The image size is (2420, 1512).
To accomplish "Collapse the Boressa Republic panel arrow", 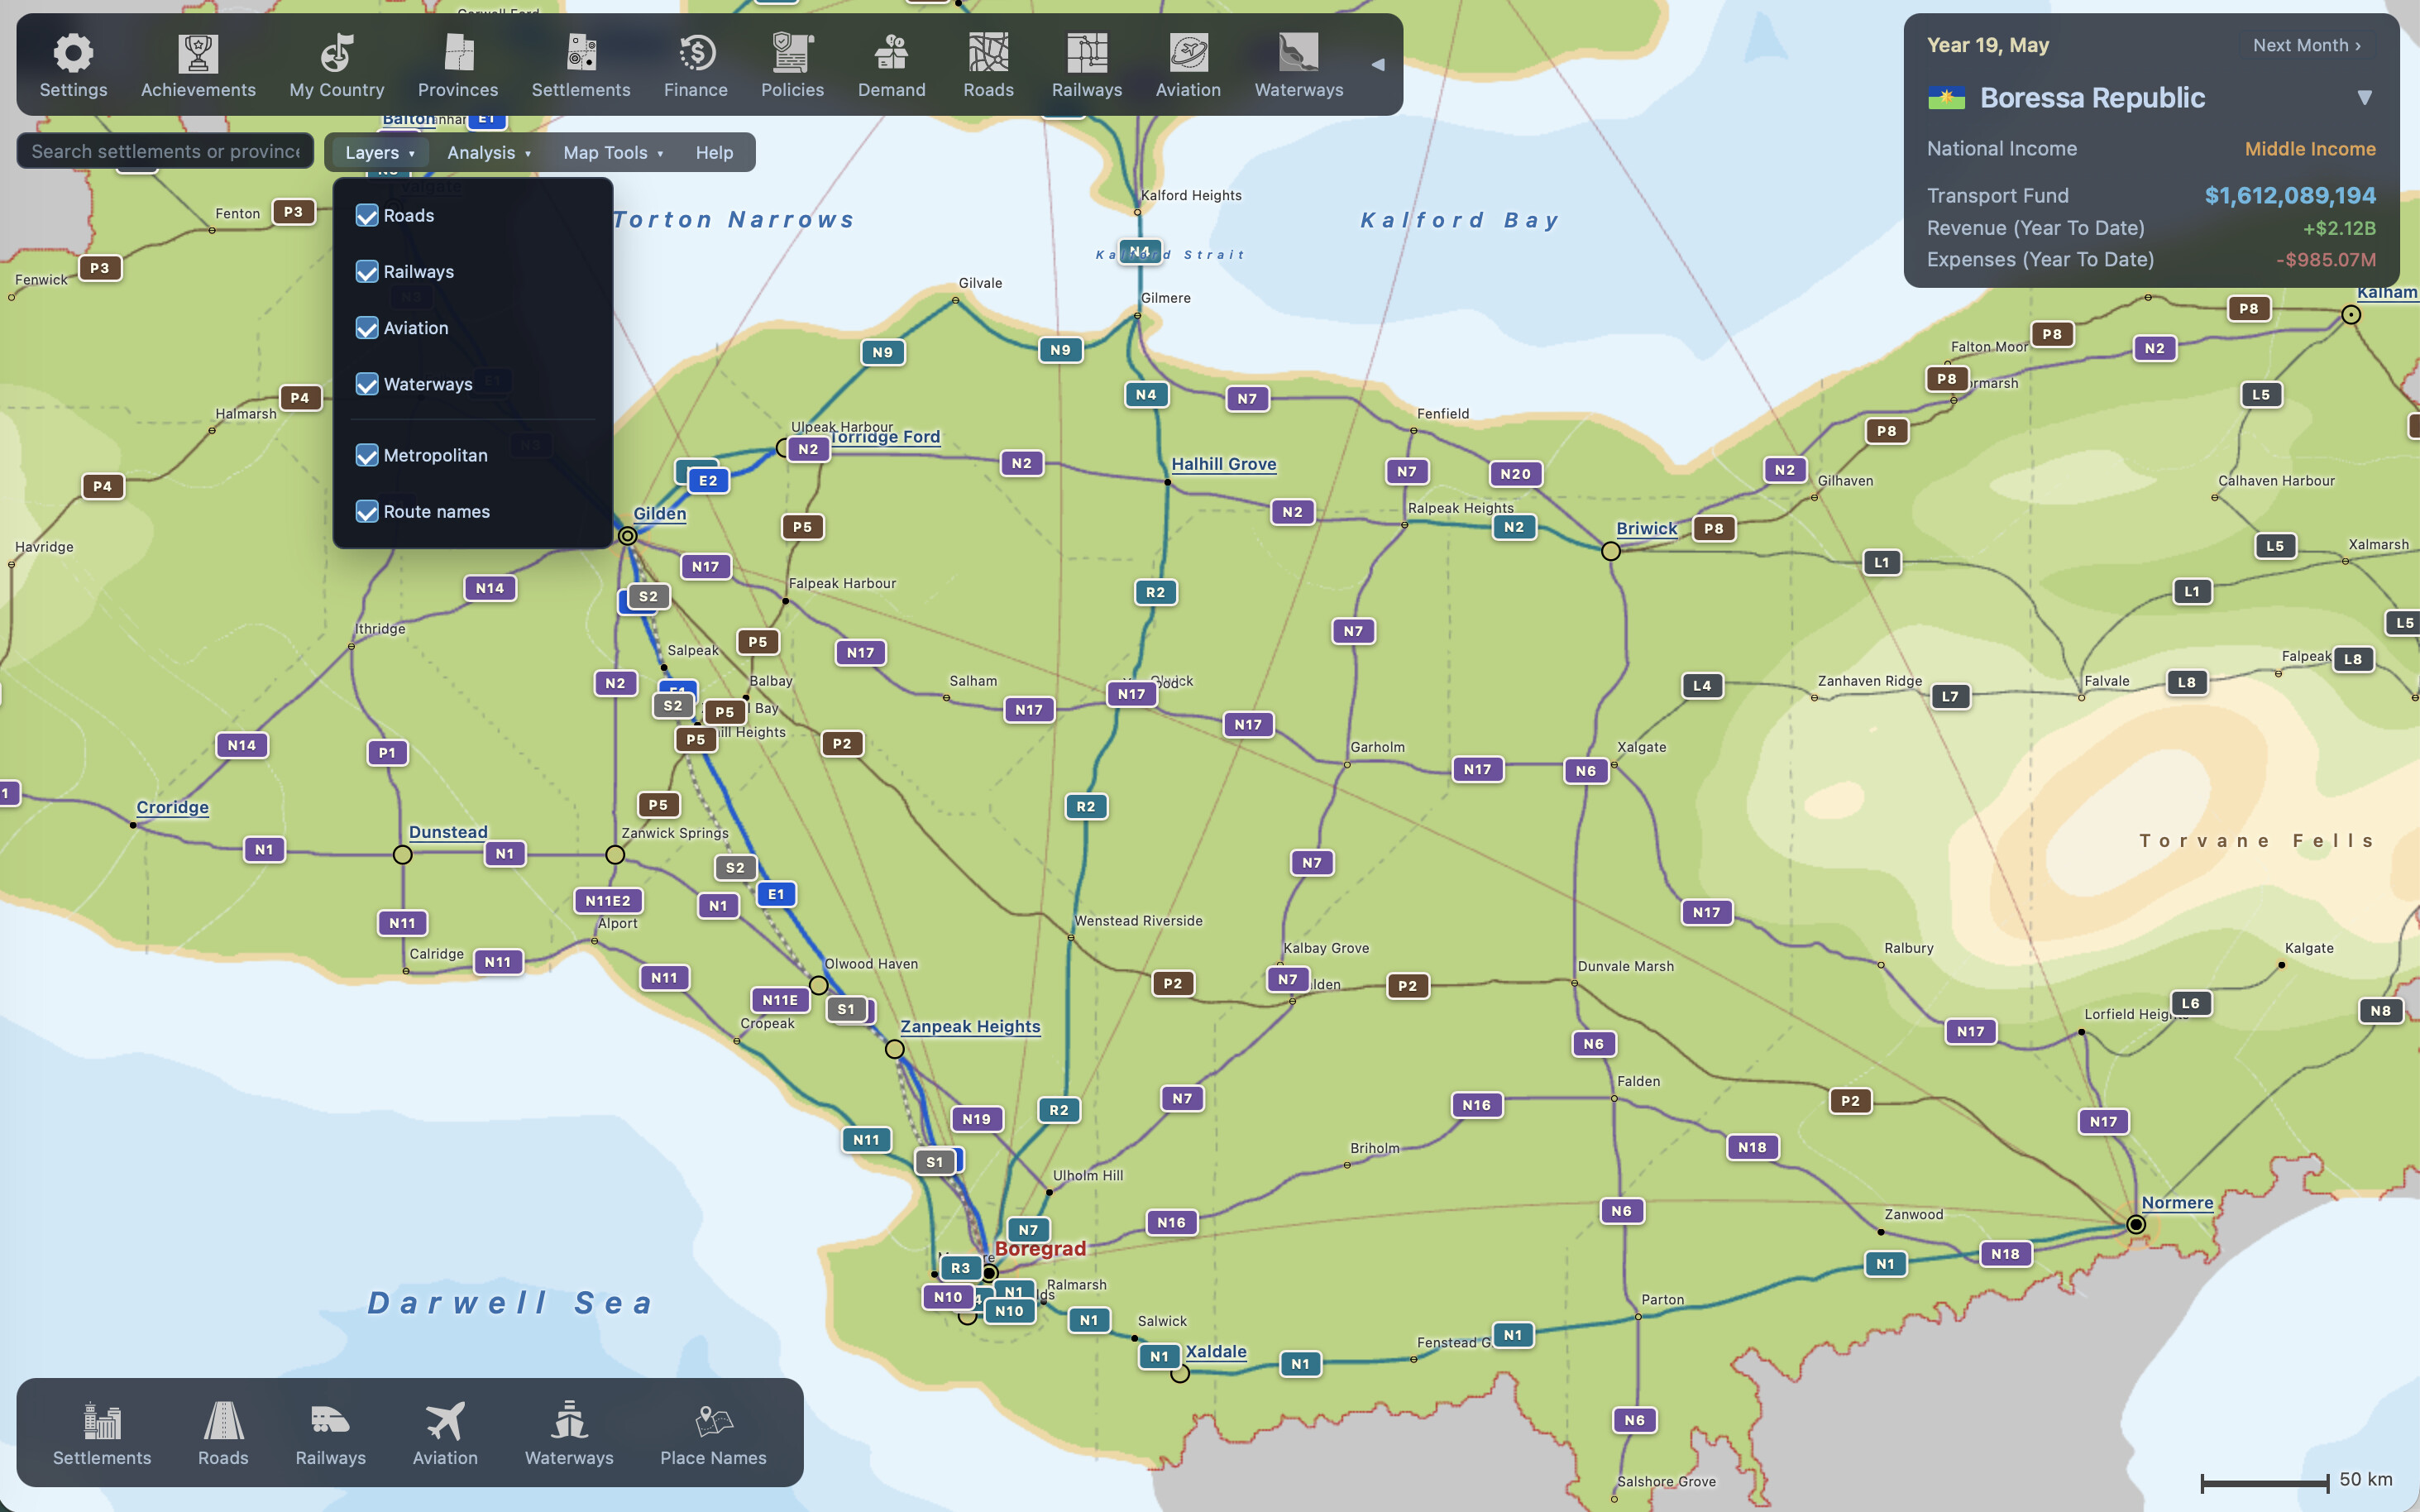I will (2364, 98).
